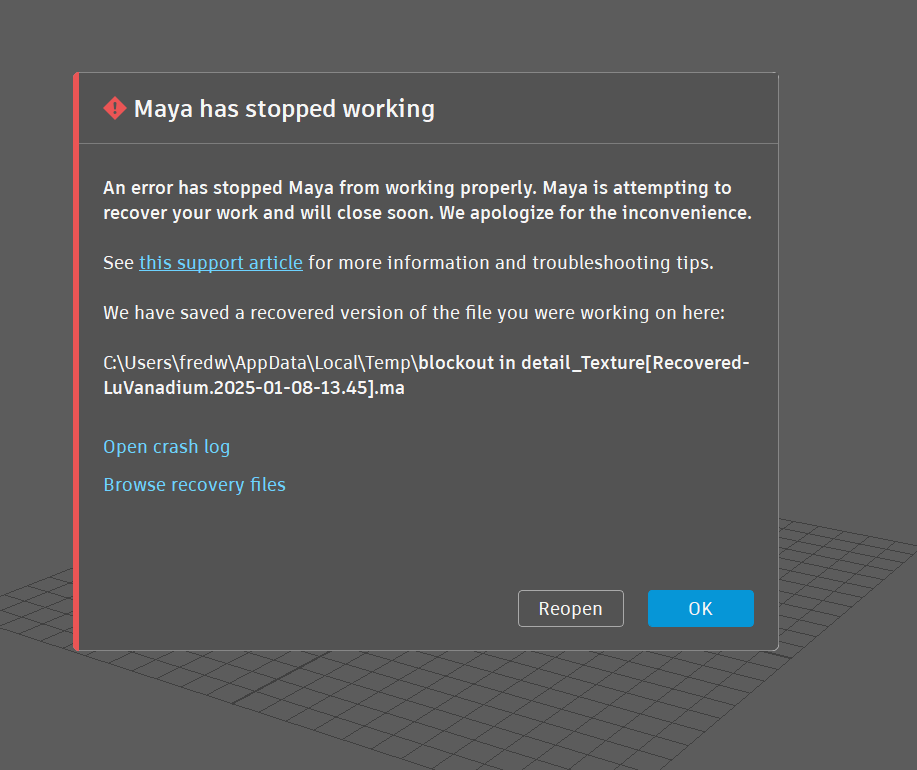The height and width of the screenshot is (770, 917).
Task: Browse recovery files
Action: (194, 485)
